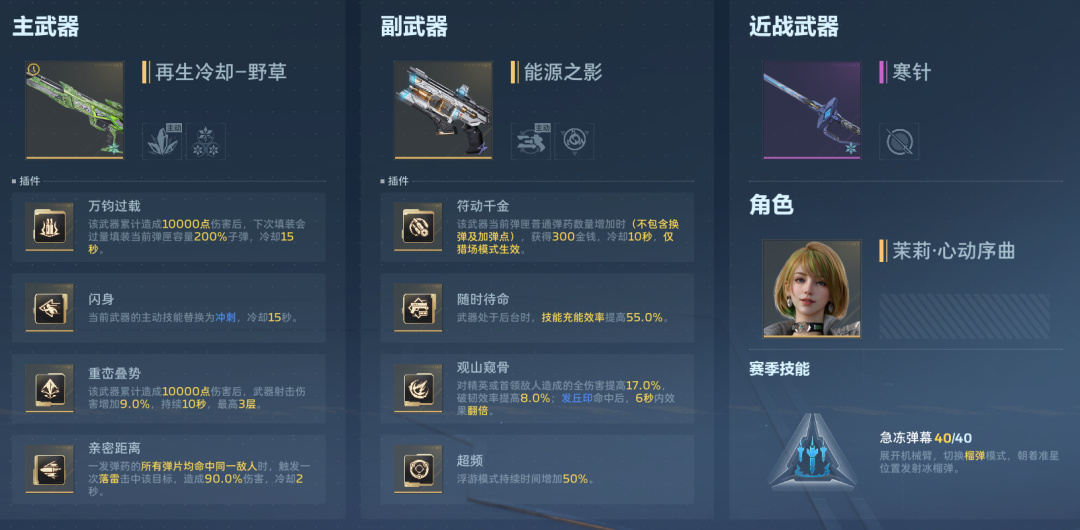Click the 重峦叠势 plugin icon
Screen dimensions: 1080x530
[50, 388]
